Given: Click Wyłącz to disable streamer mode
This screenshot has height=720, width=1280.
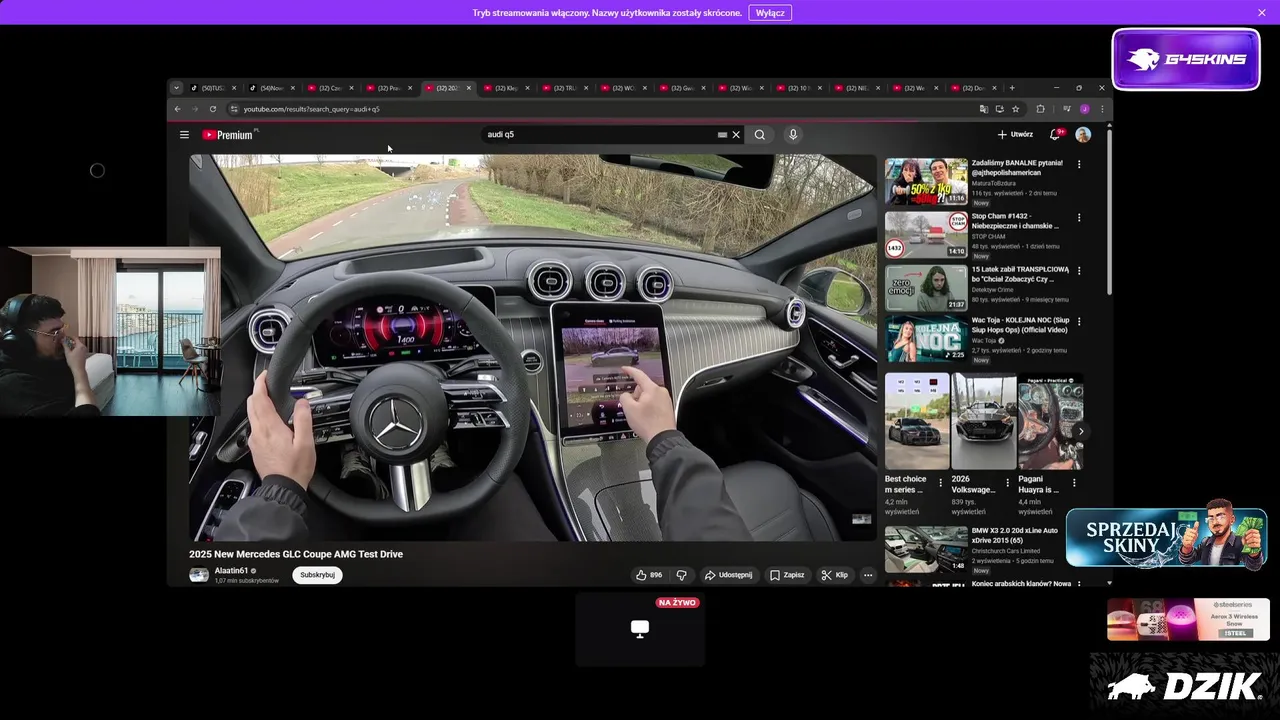Looking at the screenshot, I should 770,13.
